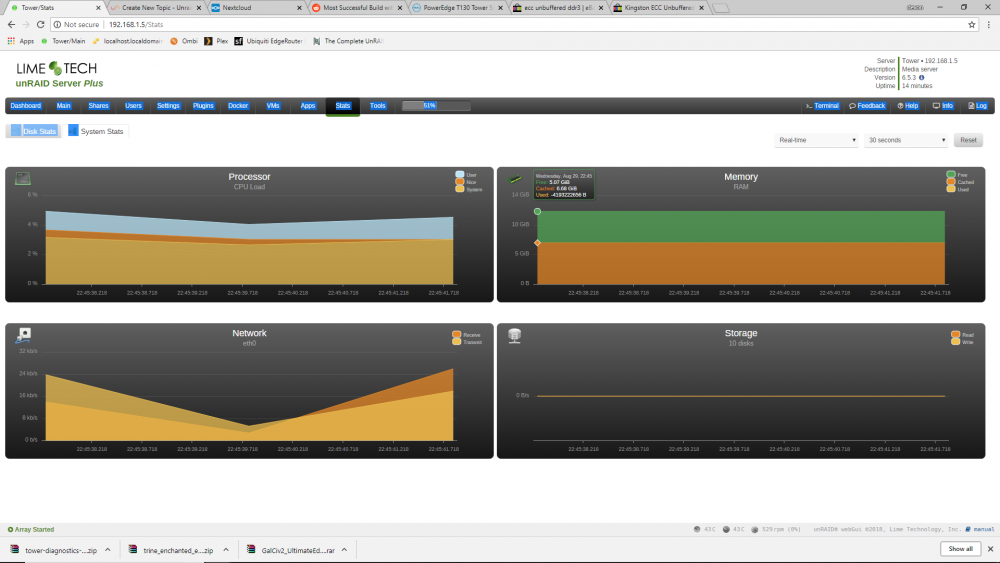The width and height of the screenshot is (1000, 563).
Task: Select the Stats tab
Action: [x=343, y=106]
